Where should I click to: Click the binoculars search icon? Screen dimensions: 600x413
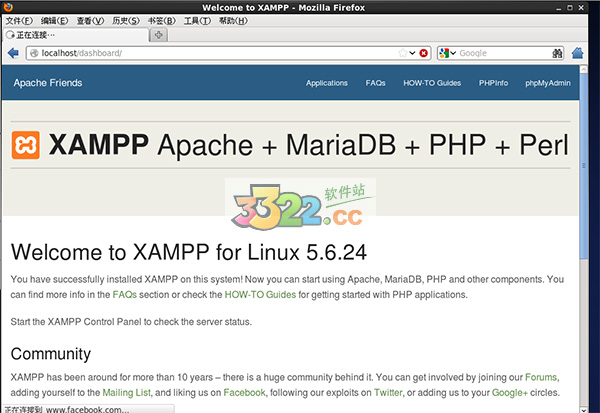[x=557, y=53]
